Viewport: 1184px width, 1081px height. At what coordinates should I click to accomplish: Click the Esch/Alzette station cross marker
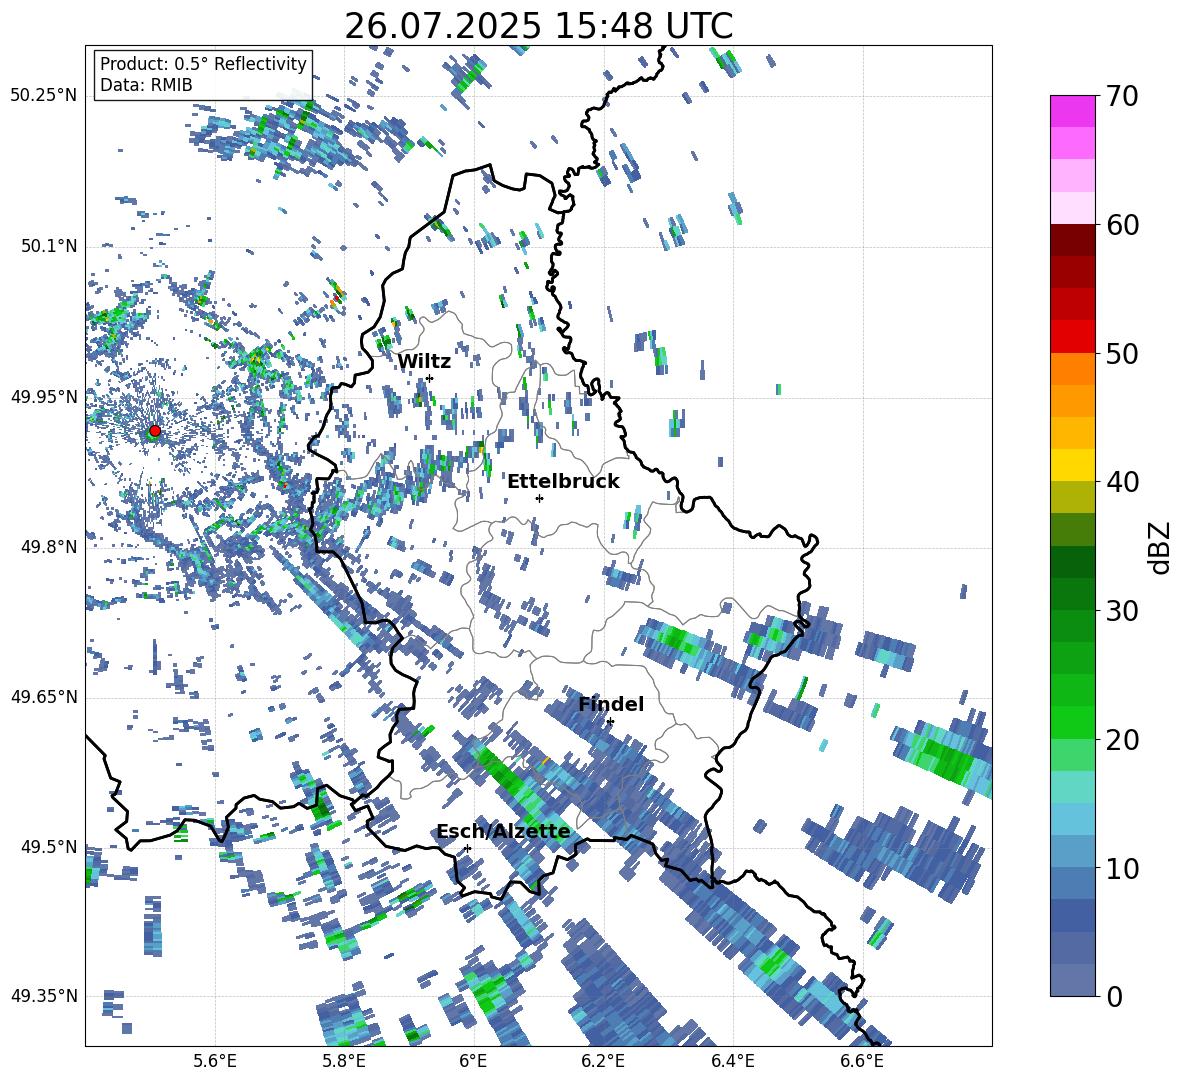pos(467,848)
